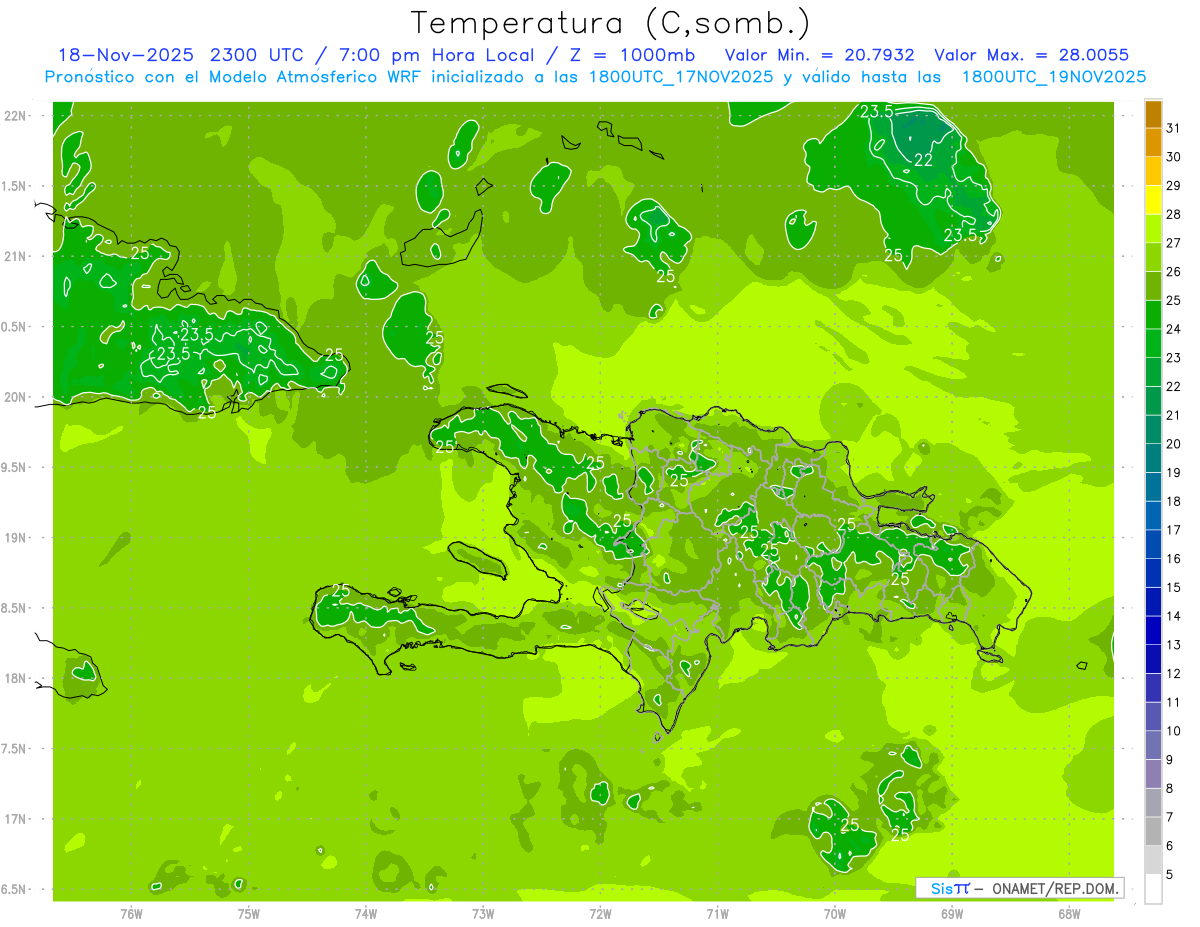Click the 6 label on the colour scale
The image size is (1200, 927).
tap(1170, 846)
